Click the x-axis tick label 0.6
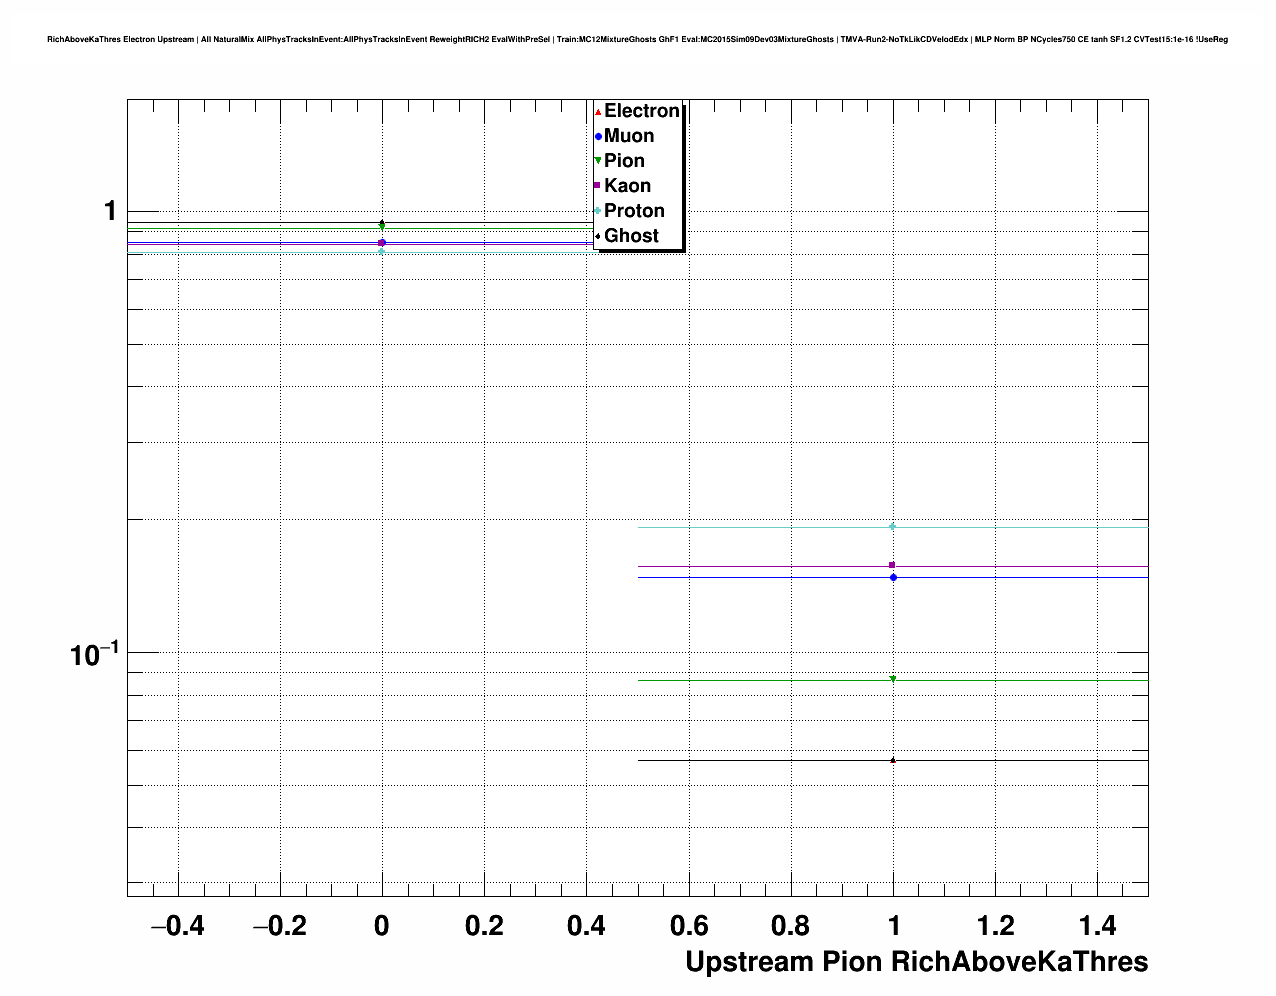 pyautogui.click(x=688, y=926)
